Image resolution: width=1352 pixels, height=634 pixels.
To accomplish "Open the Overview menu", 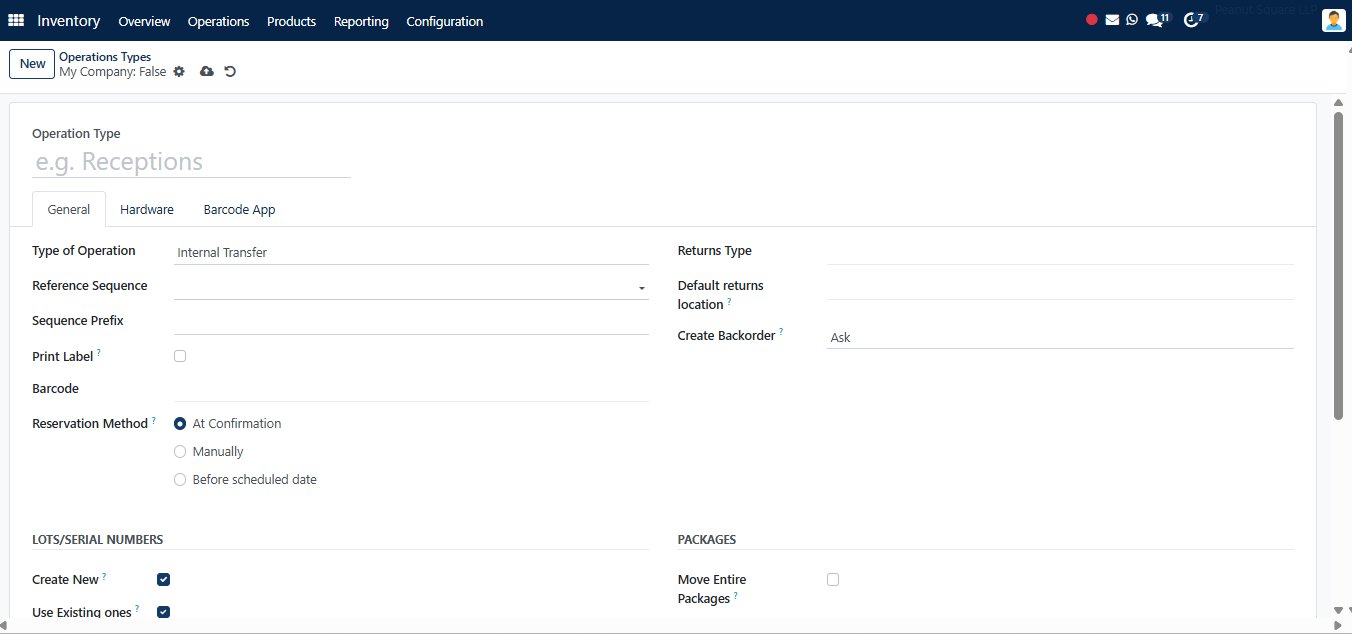I will (144, 21).
